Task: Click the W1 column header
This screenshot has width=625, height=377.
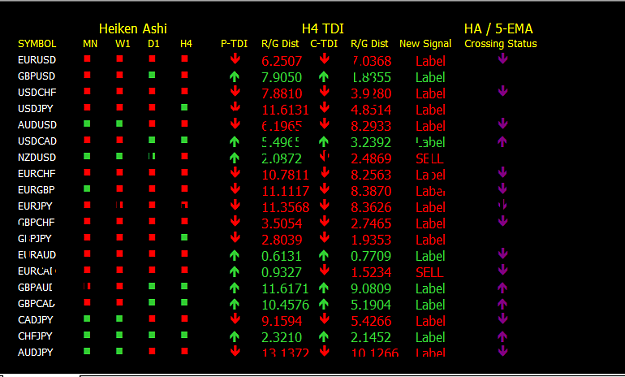Action: pyautogui.click(x=123, y=43)
